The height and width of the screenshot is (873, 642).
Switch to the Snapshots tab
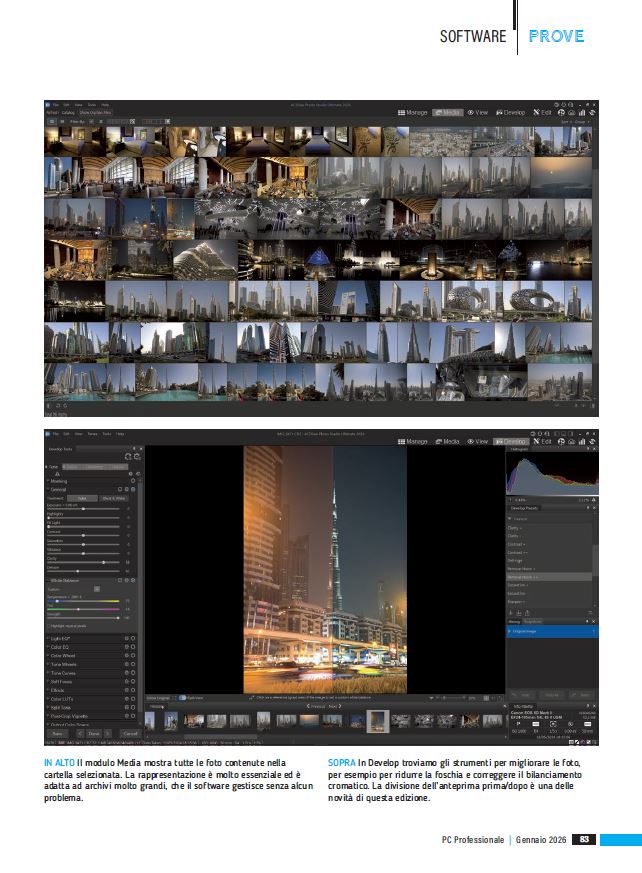point(532,621)
